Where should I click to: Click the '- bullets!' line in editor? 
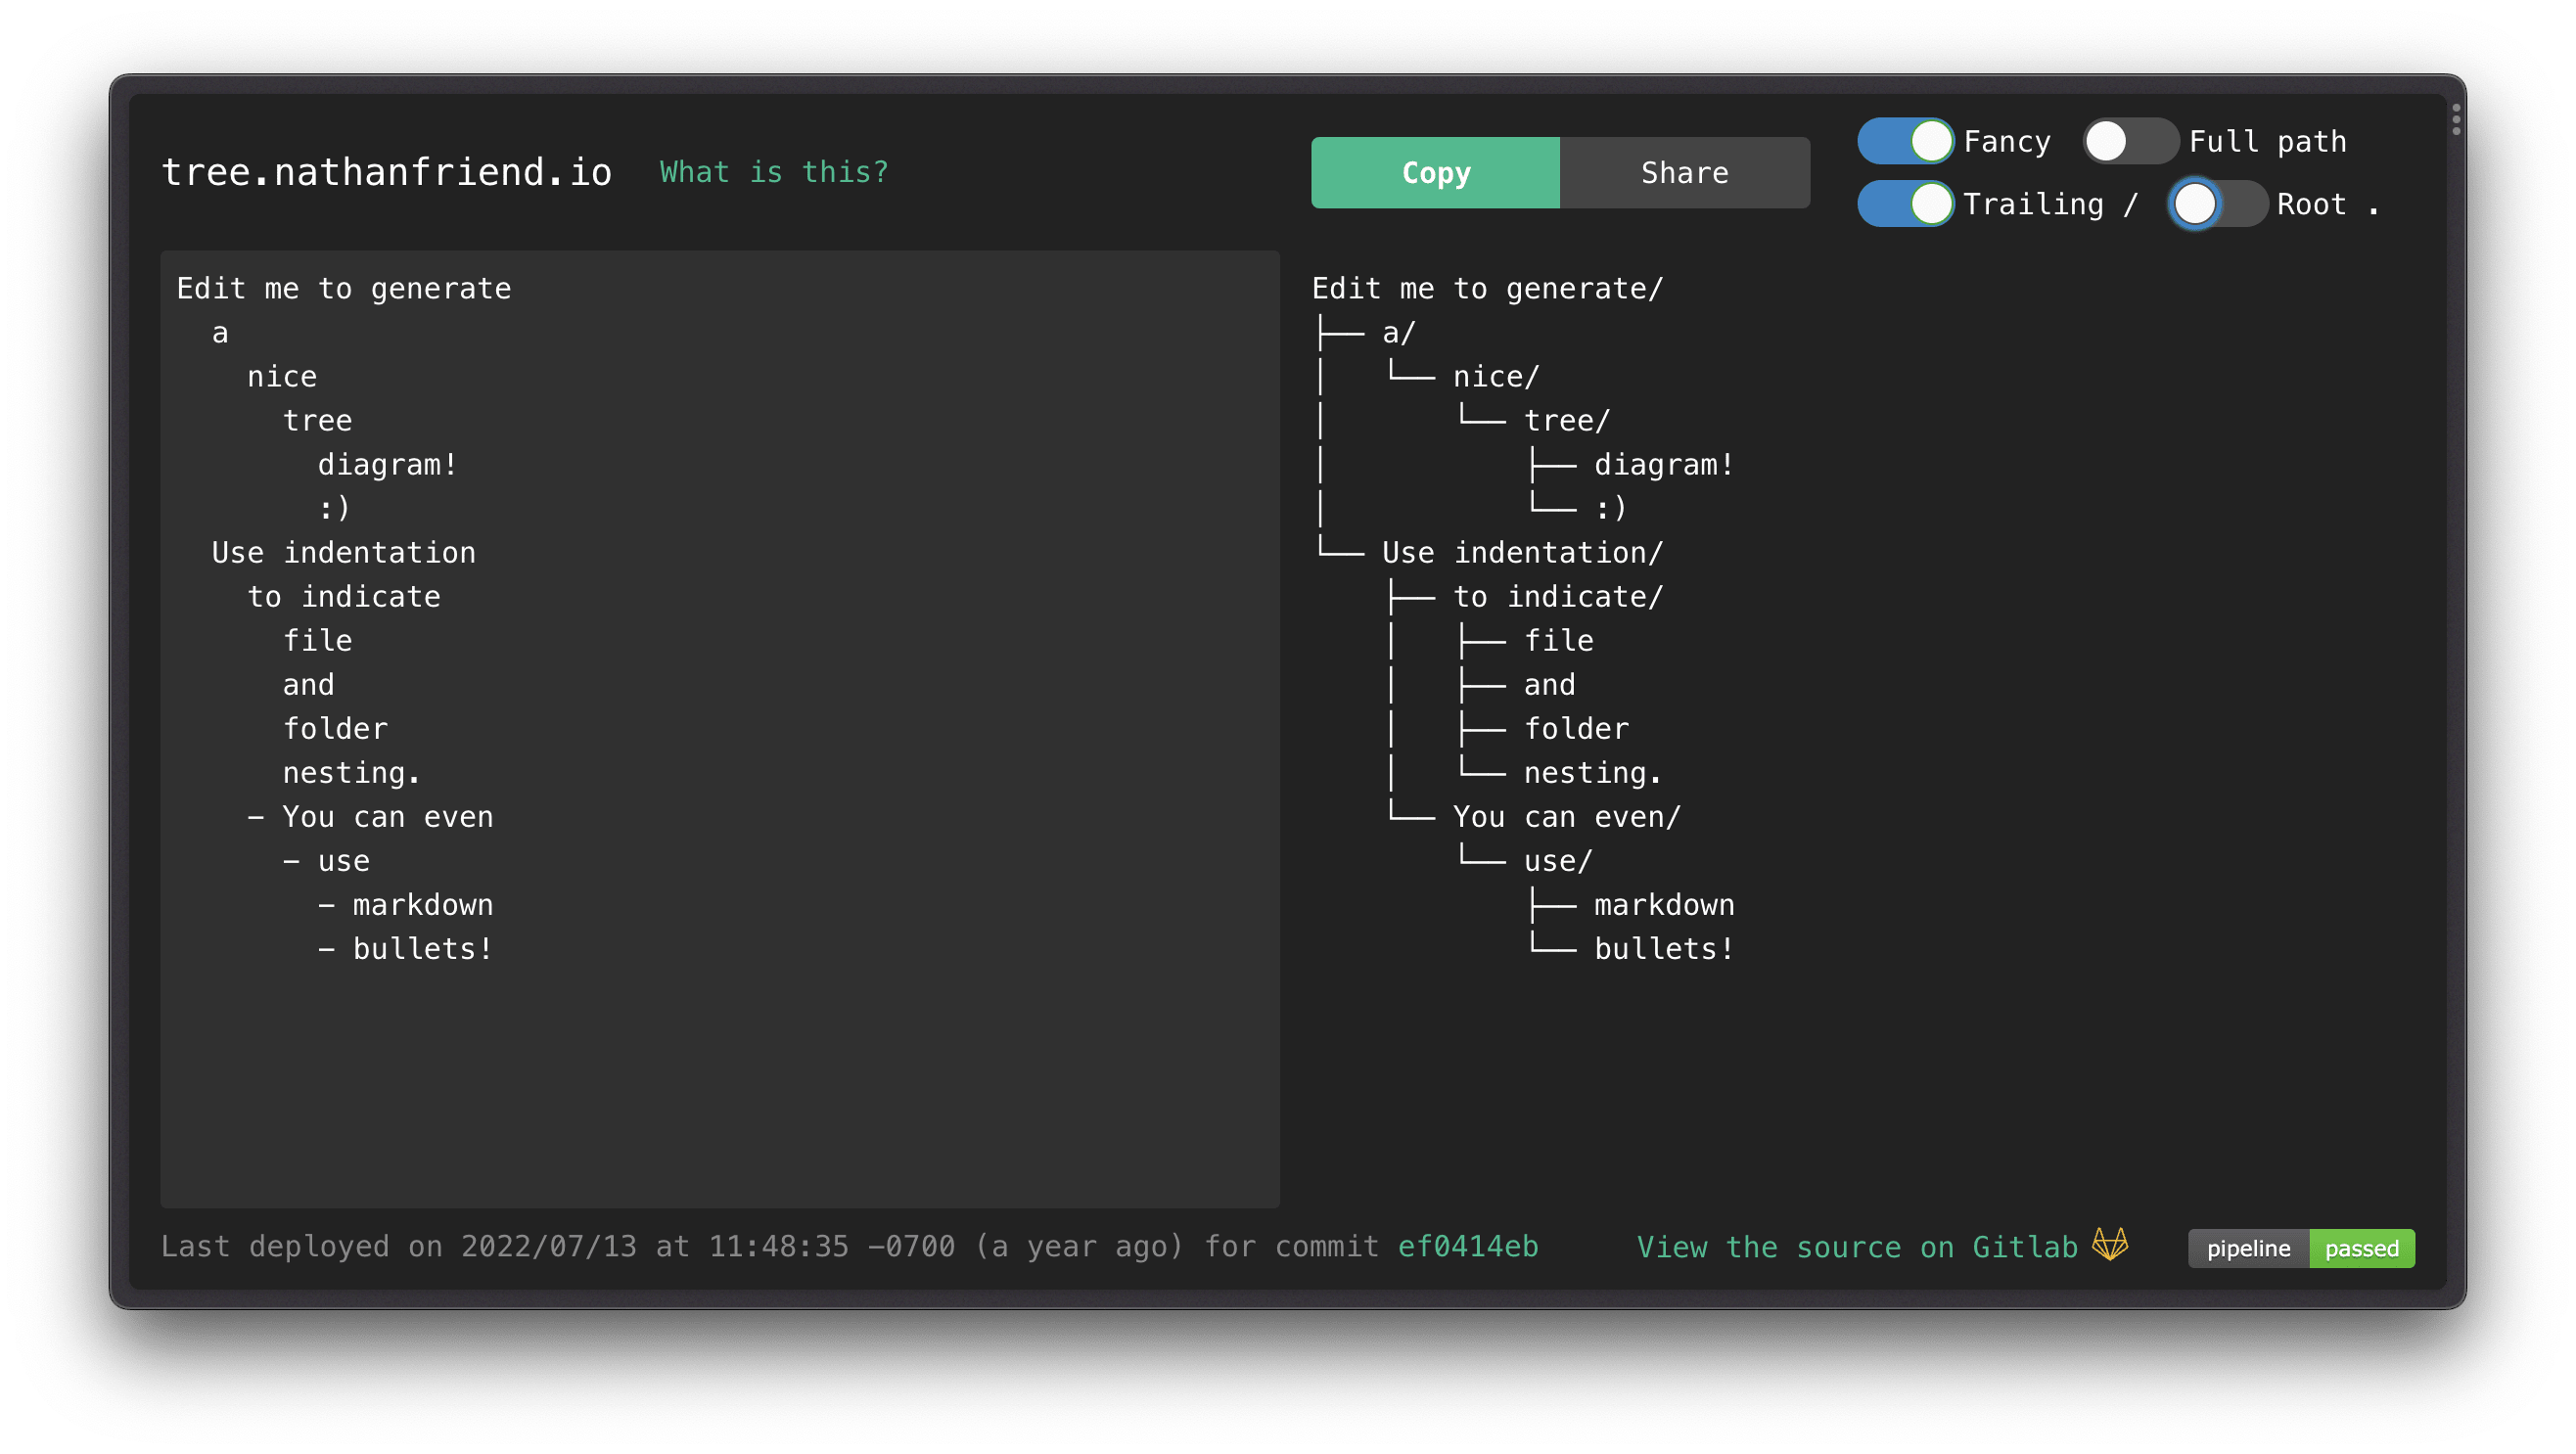(406, 949)
